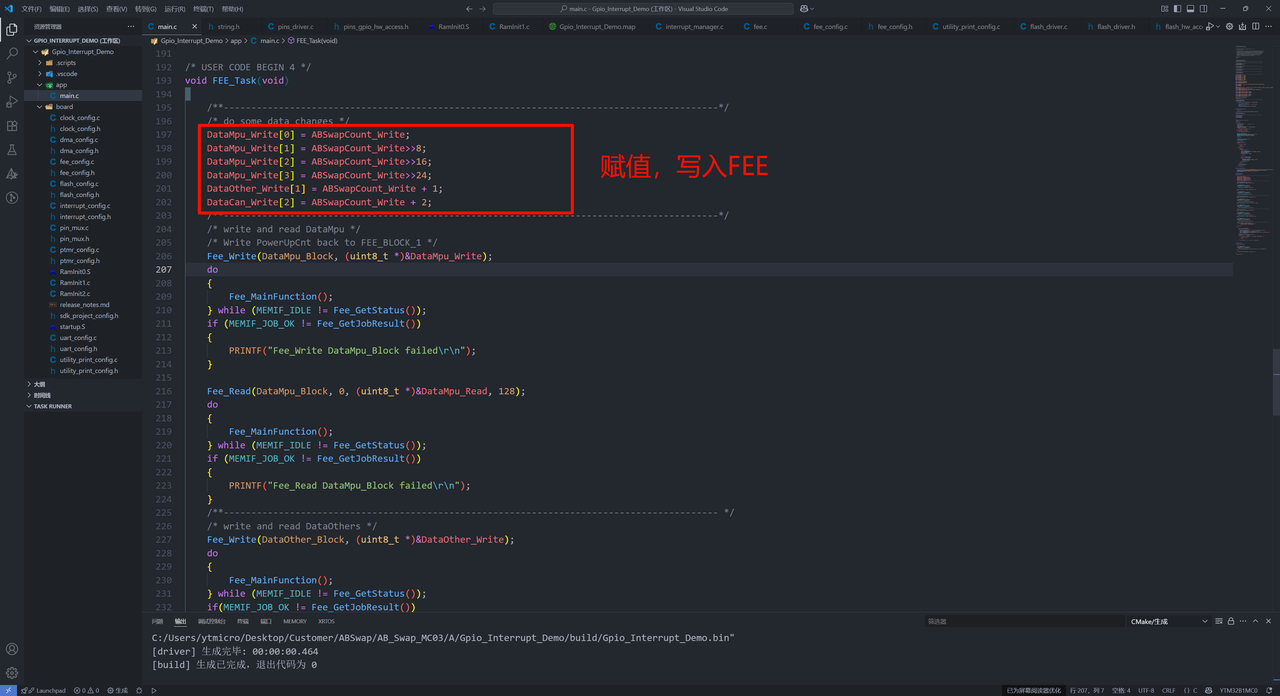The width and height of the screenshot is (1280, 696).
Task: Open the Manage gear settings menu
Action: [12, 673]
